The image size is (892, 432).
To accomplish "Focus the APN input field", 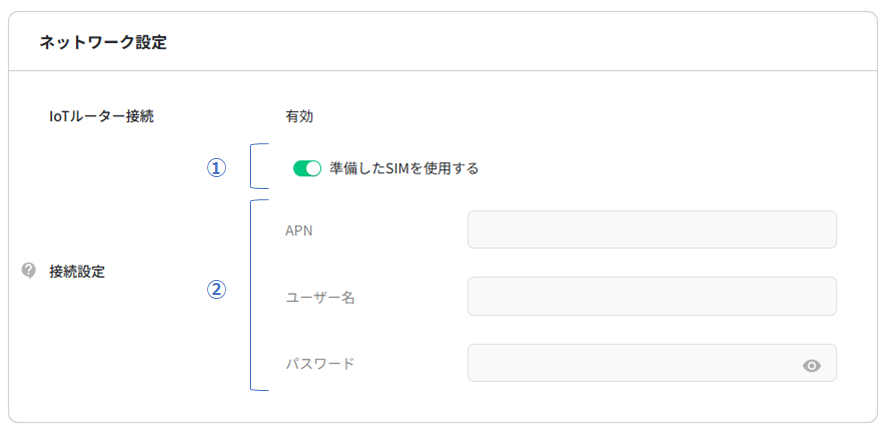I will click(x=651, y=229).
